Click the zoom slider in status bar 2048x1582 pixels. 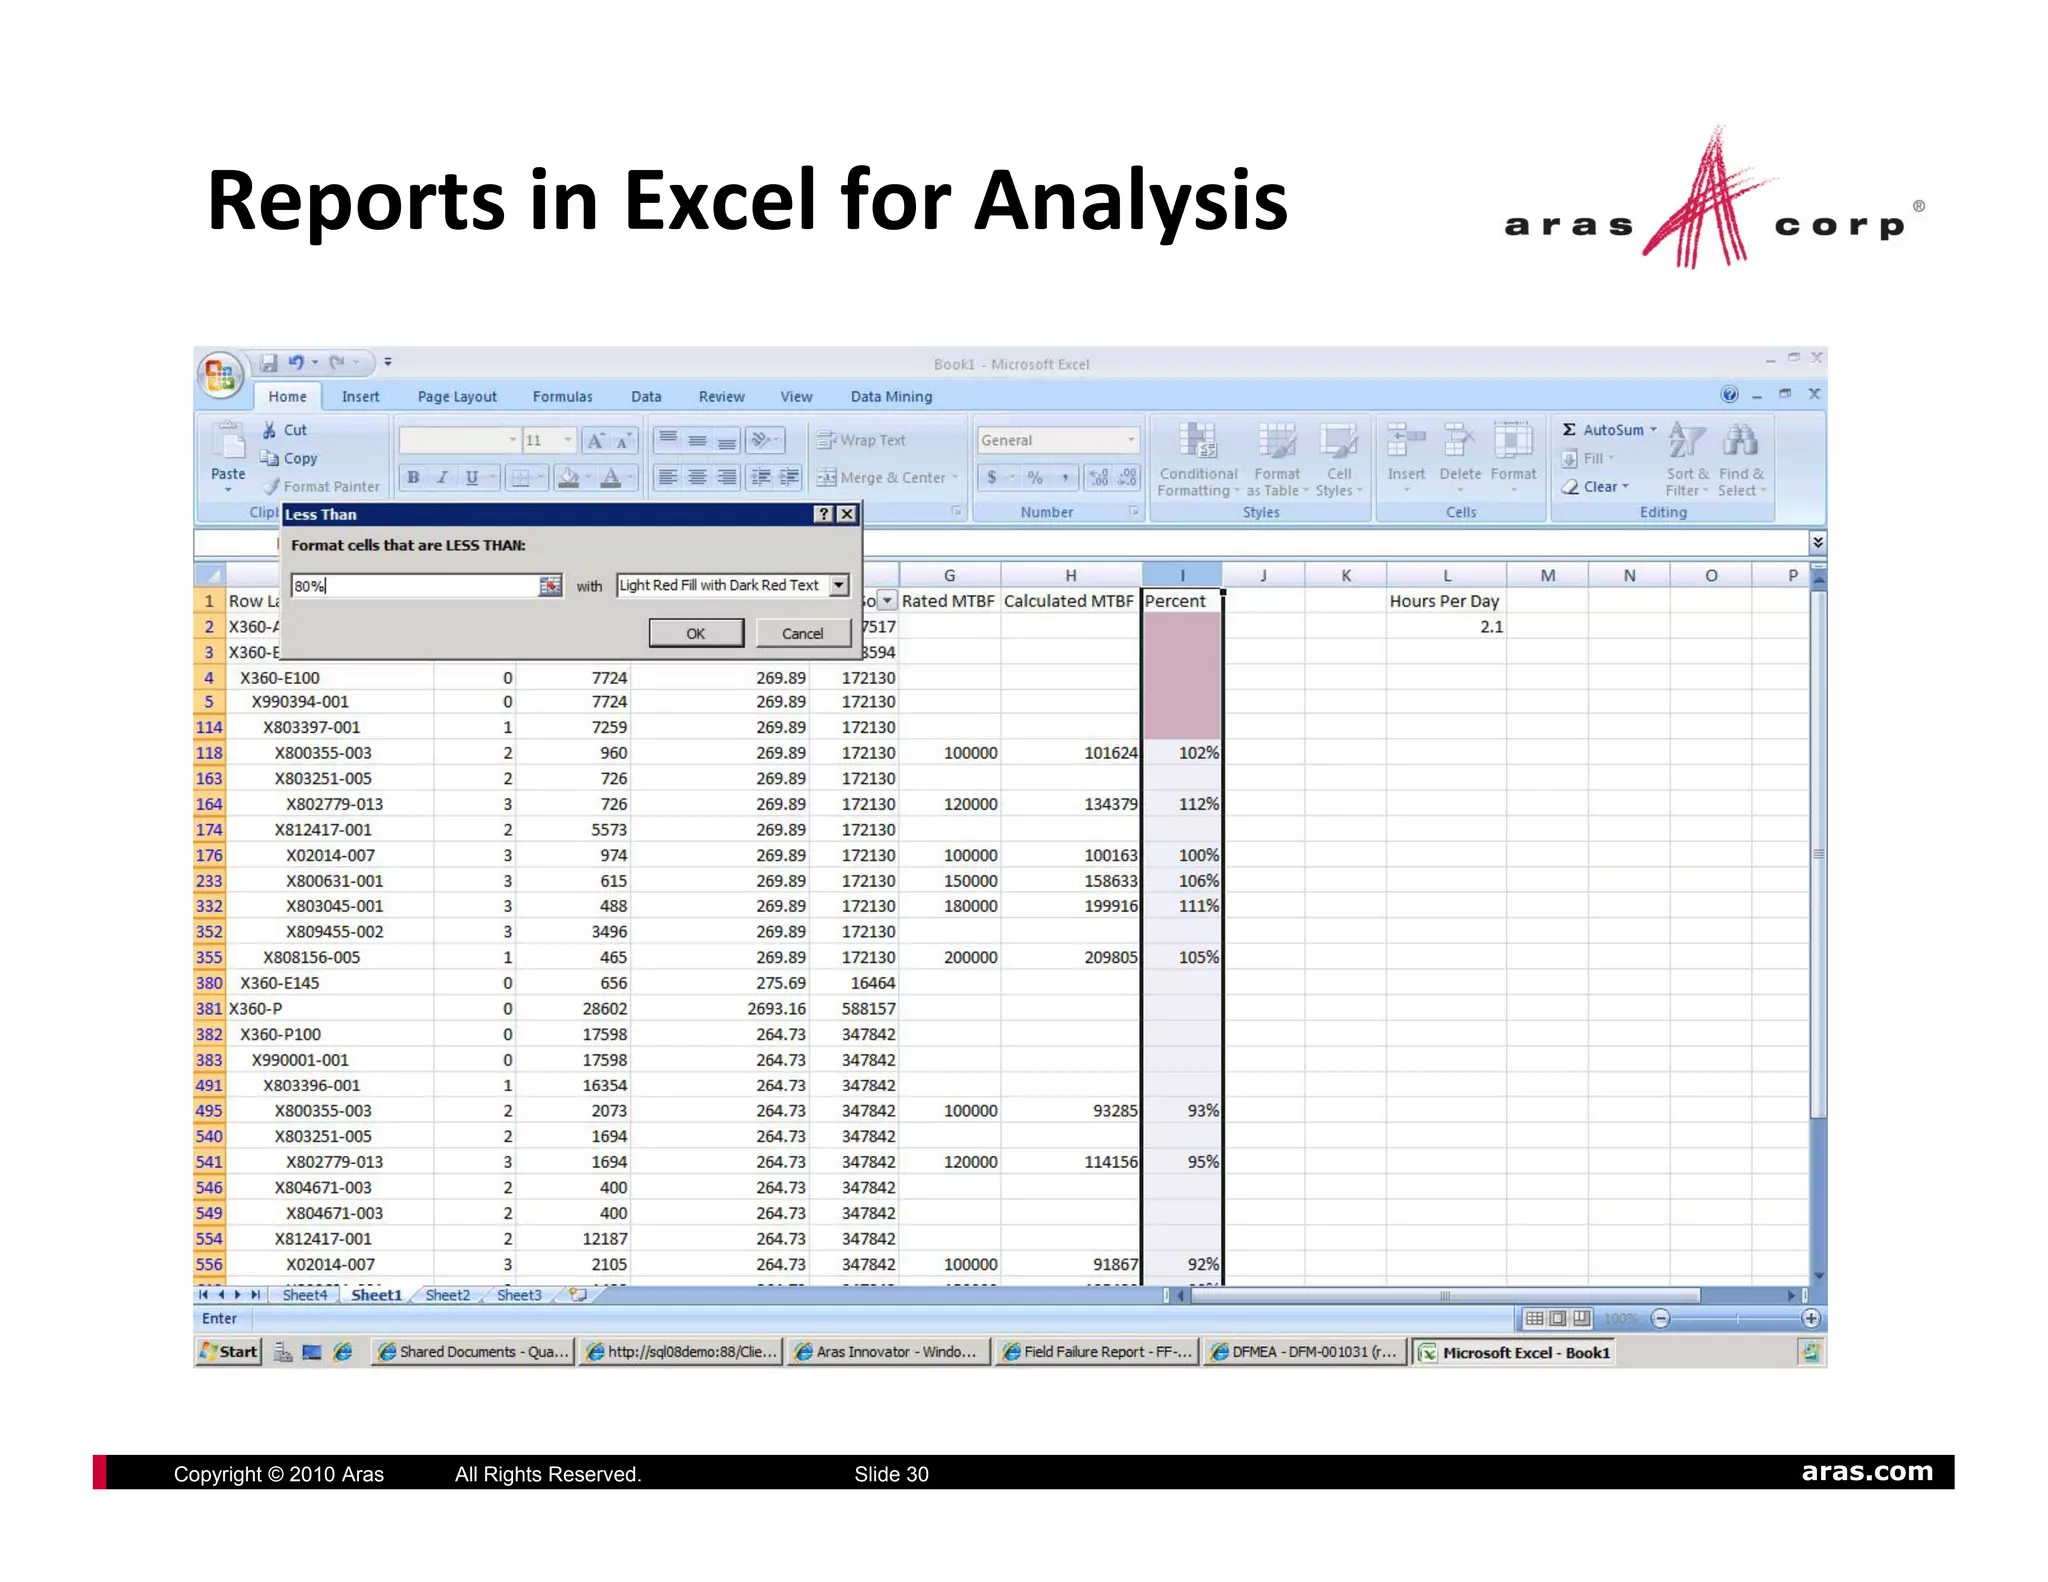1736,1319
